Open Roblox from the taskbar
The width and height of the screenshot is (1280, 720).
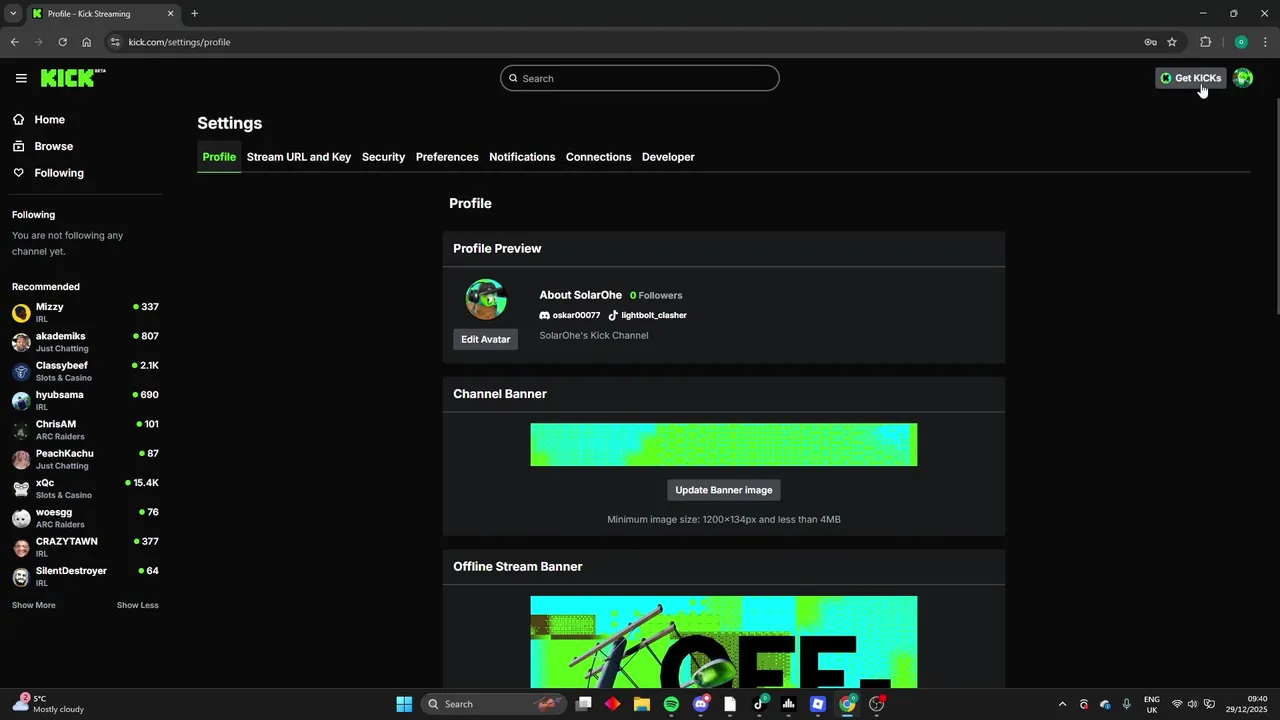click(818, 704)
